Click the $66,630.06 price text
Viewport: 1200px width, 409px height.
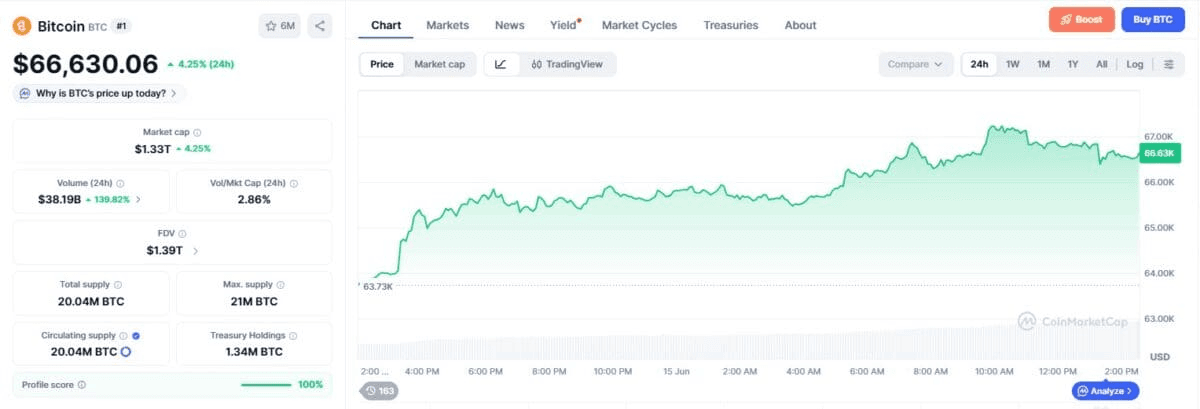pyautogui.click(x=85, y=64)
